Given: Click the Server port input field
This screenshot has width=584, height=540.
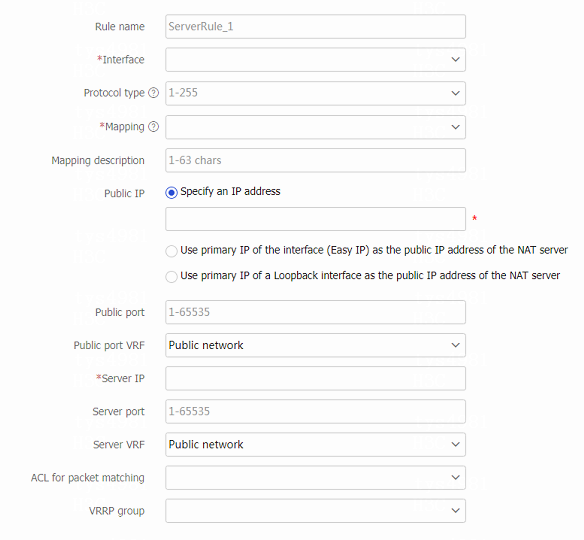Looking at the screenshot, I should [x=315, y=412].
